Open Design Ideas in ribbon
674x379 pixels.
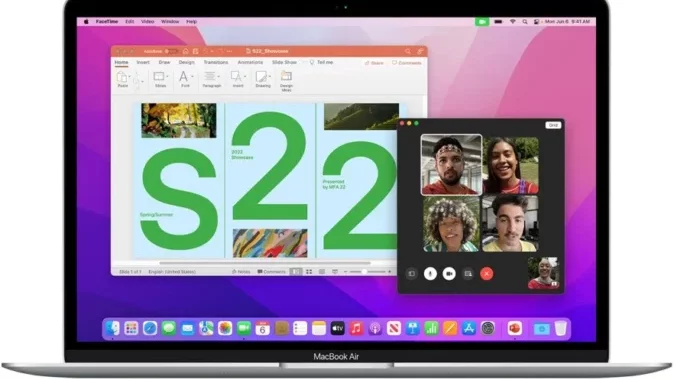point(286,81)
